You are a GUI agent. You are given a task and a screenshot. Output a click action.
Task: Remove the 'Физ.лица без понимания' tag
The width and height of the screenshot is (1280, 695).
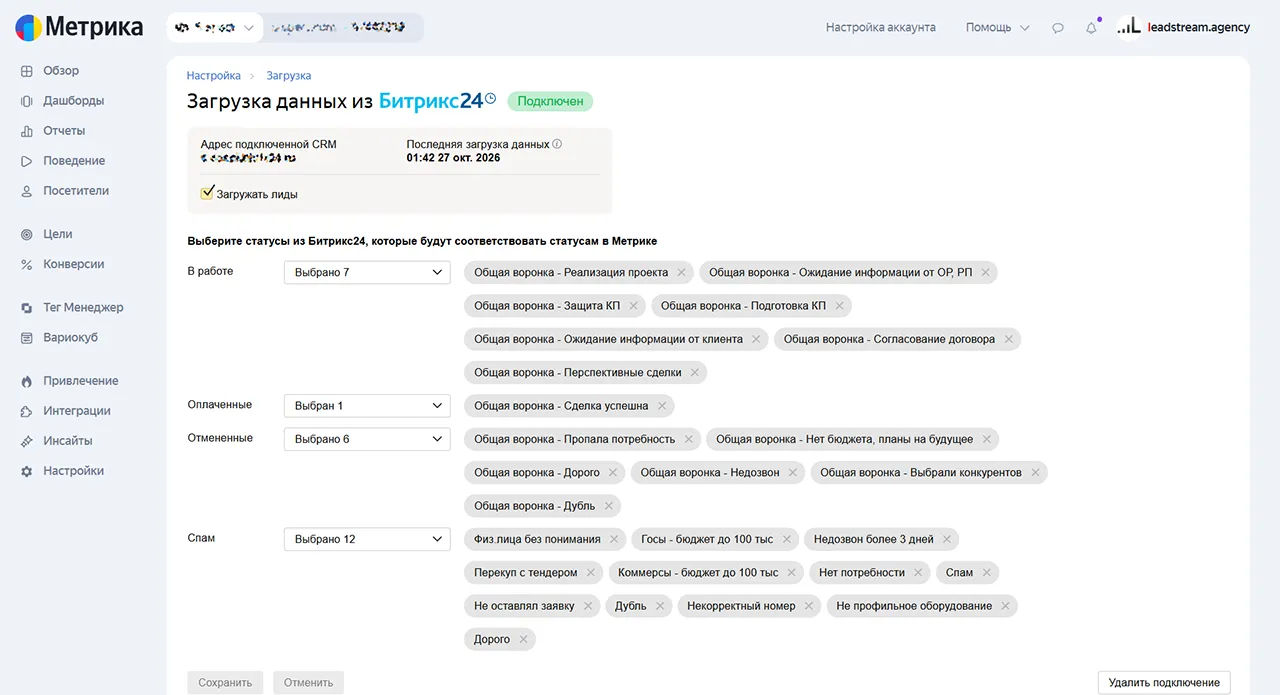(x=614, y=540)
